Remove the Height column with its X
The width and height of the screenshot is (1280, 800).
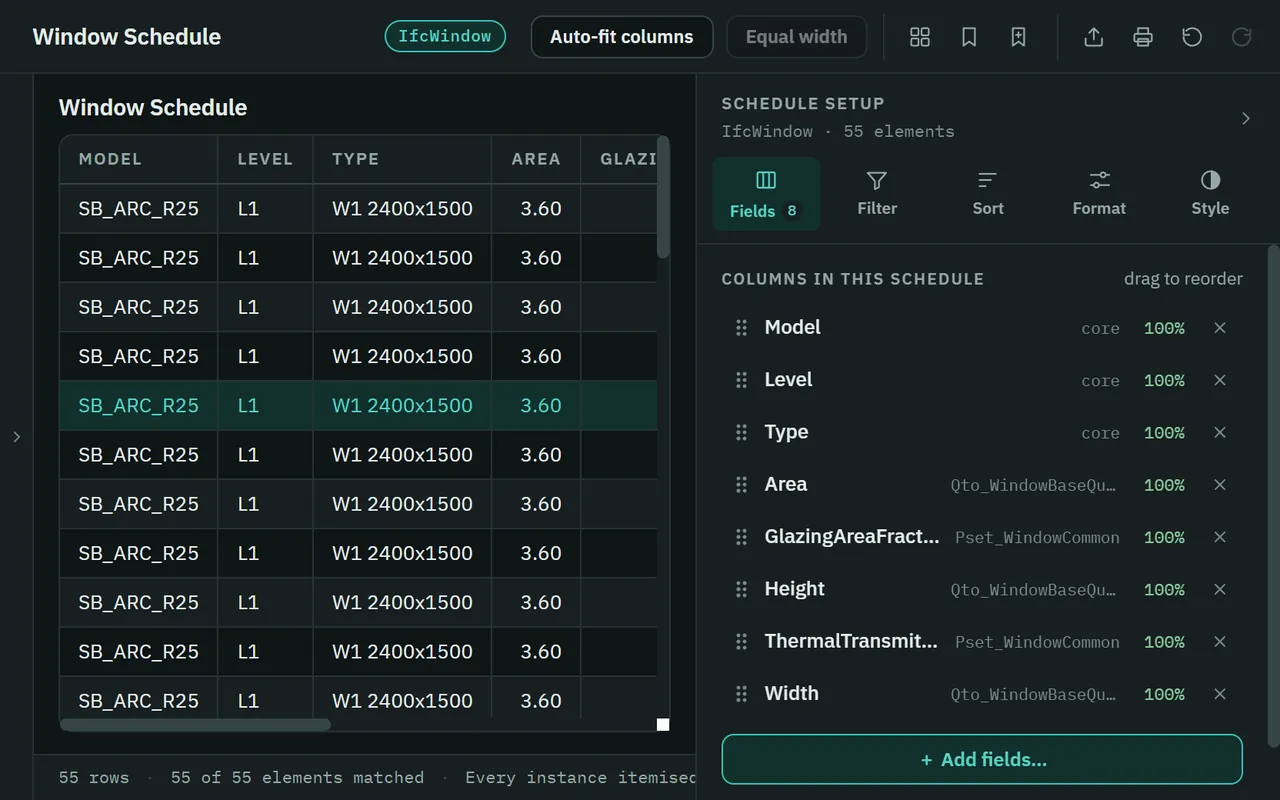click(x=1220, y=589)
